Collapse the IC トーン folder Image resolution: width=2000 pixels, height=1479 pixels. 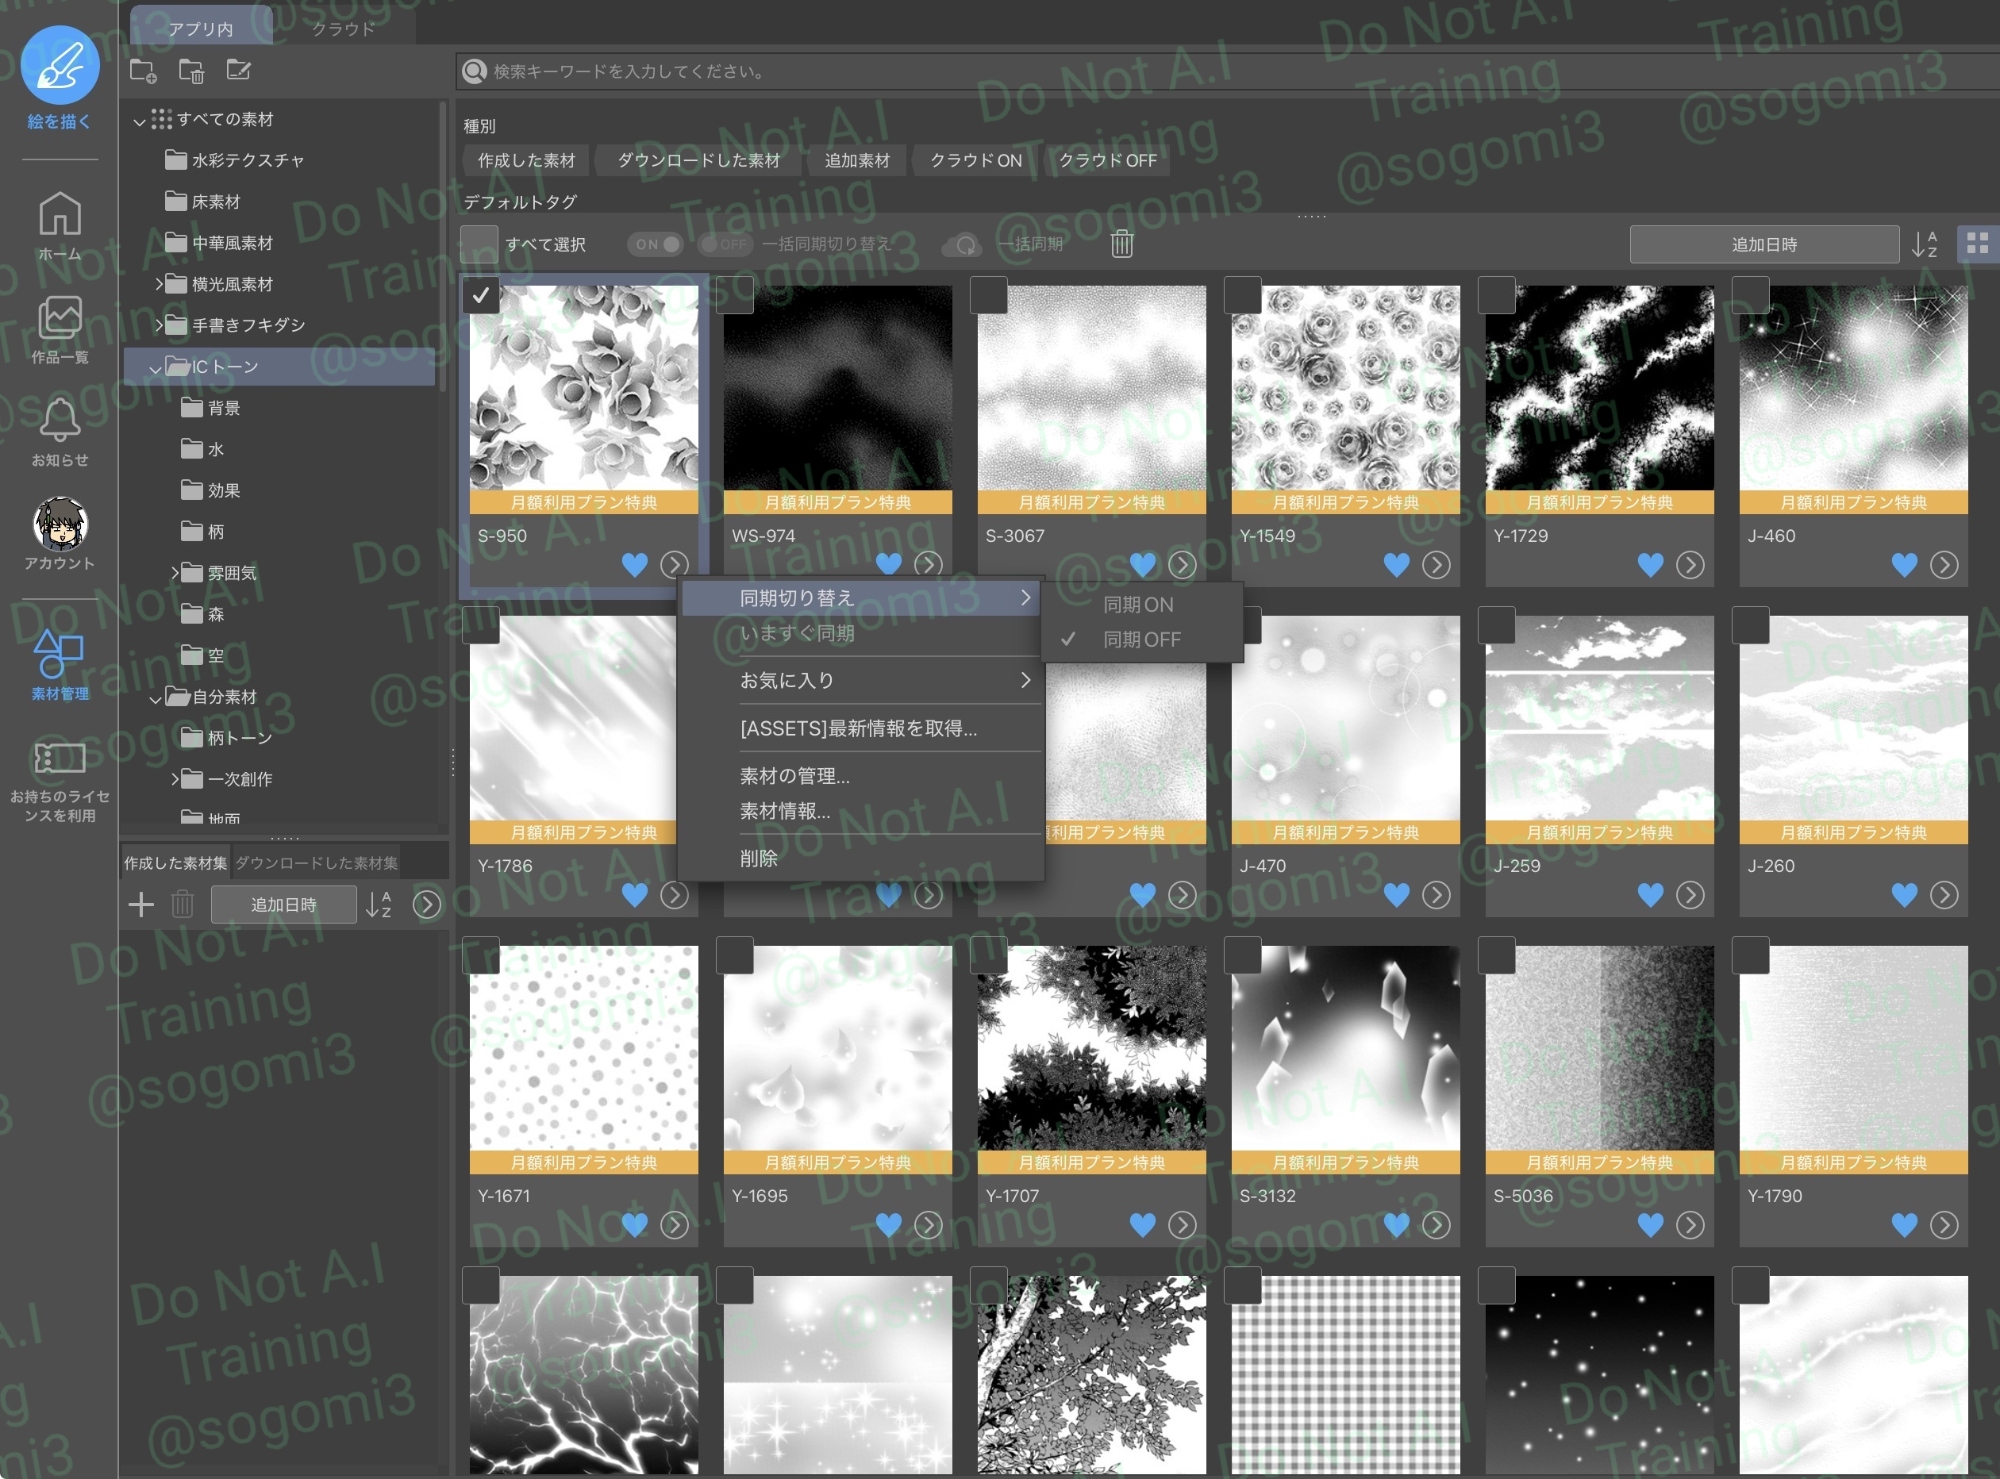coord(155,368)
